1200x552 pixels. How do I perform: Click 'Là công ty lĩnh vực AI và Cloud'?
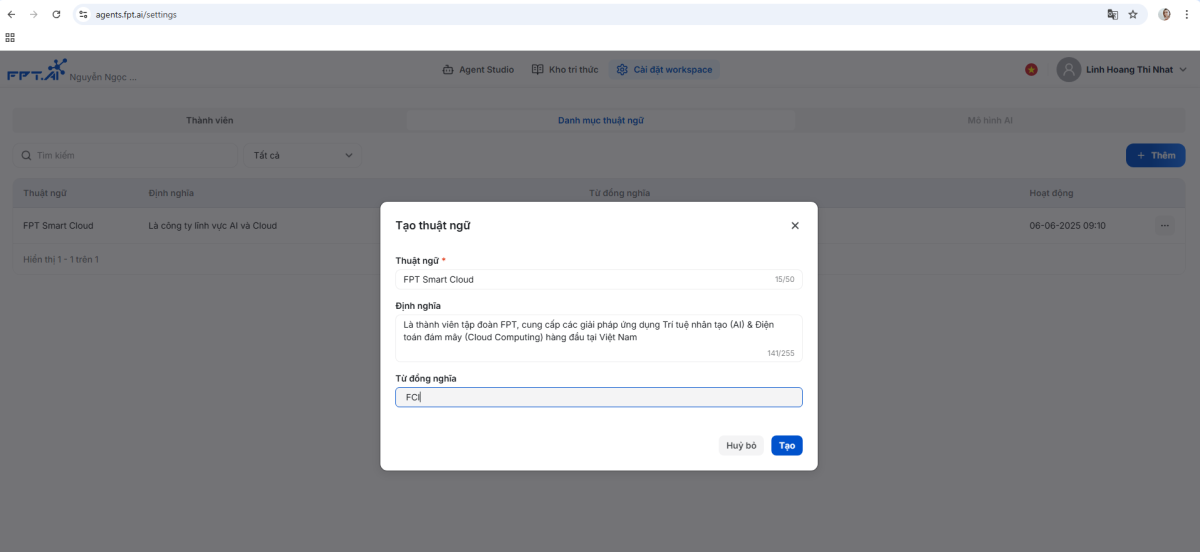point(212,226)
